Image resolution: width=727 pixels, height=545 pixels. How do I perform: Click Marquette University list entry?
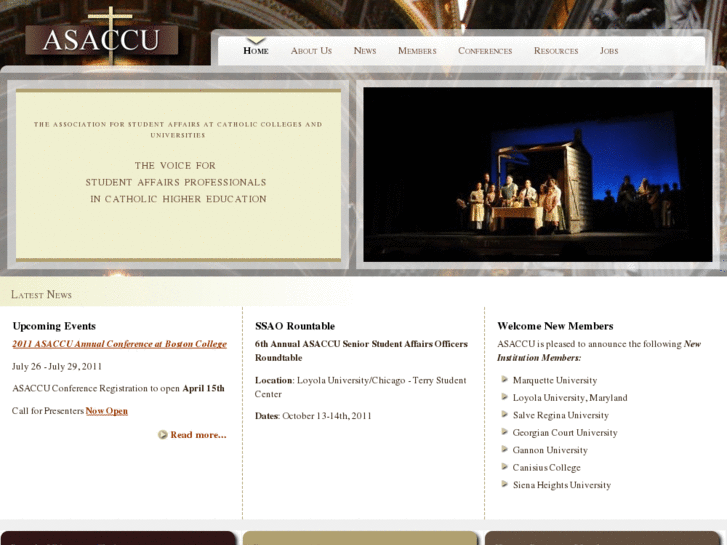click(555, 380)
